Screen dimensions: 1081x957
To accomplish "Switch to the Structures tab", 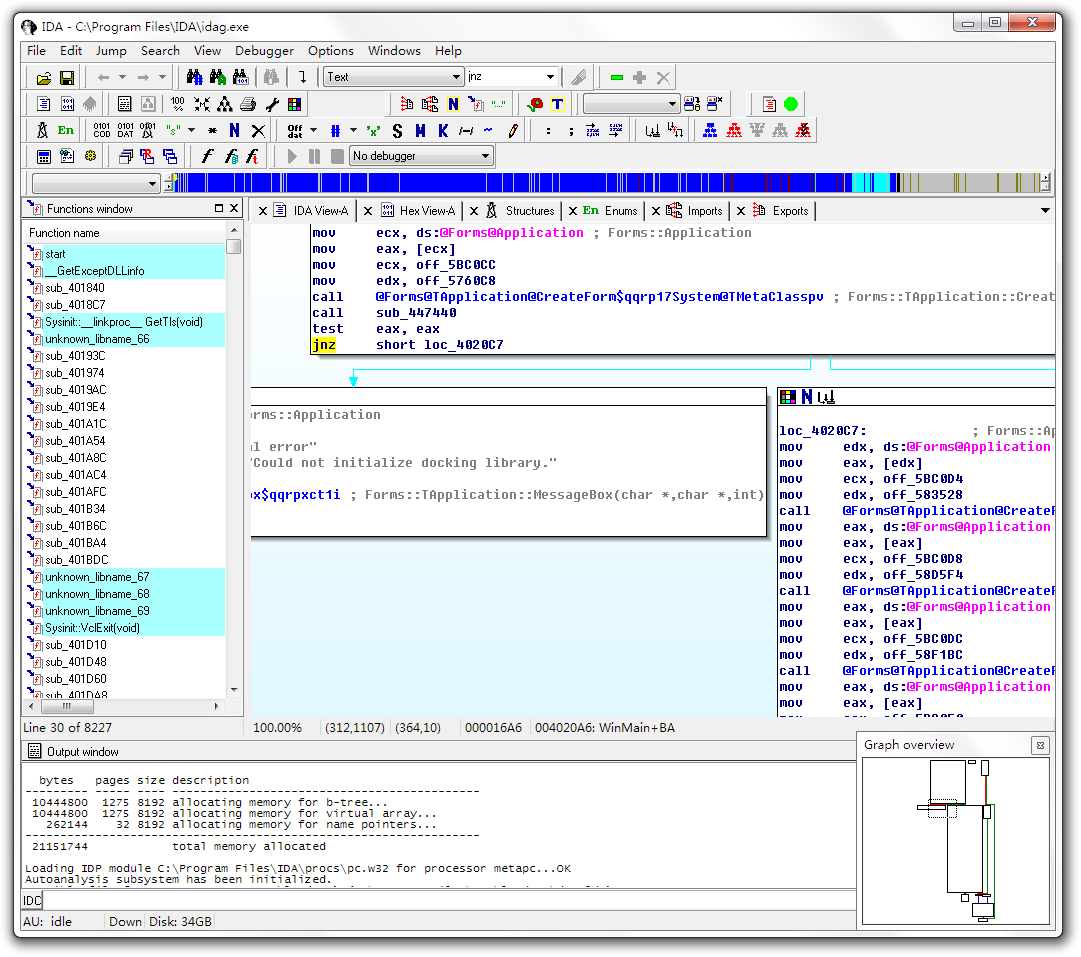I will tap(521, 211).
